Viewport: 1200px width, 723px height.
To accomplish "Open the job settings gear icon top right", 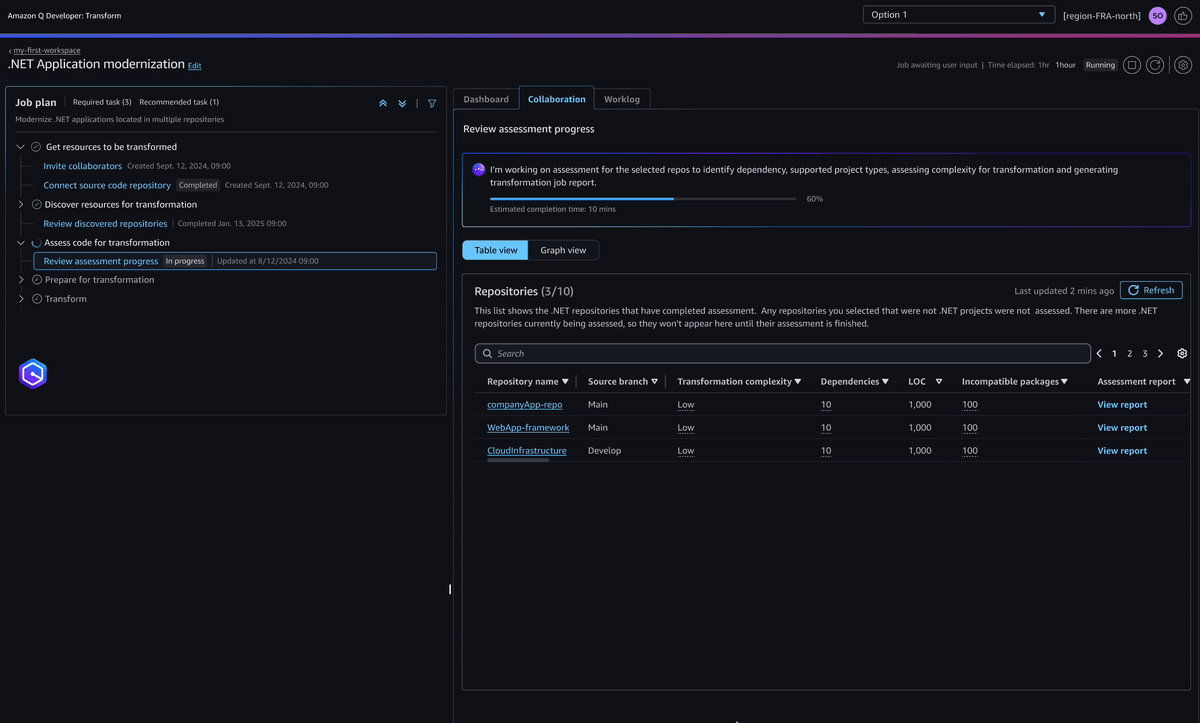I will click(1183, 64).
